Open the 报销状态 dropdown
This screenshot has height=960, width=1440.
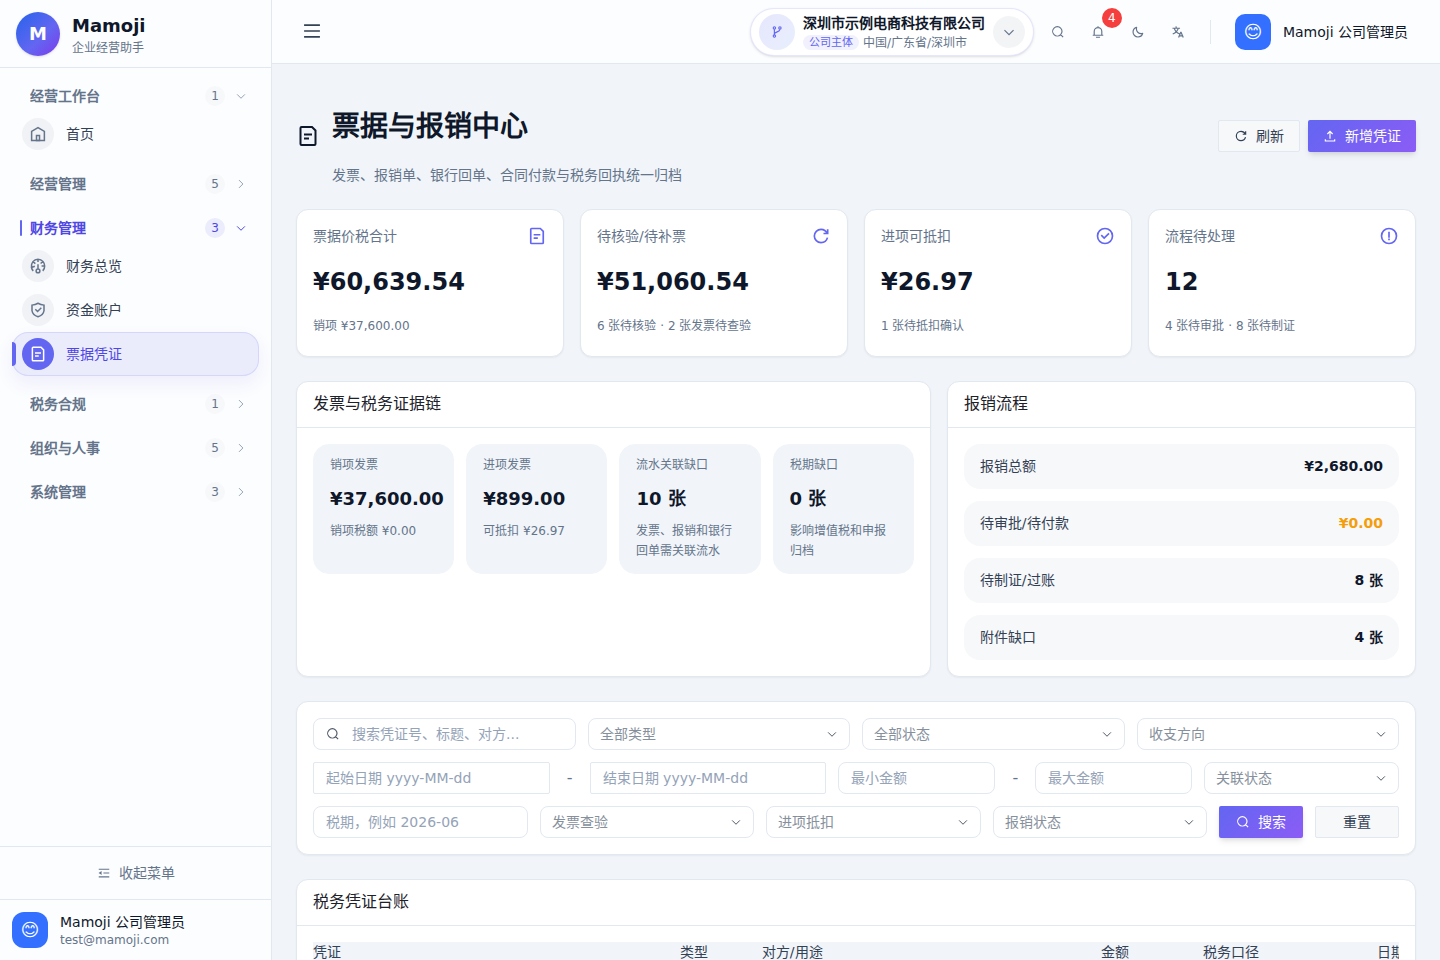(1100, 822)
